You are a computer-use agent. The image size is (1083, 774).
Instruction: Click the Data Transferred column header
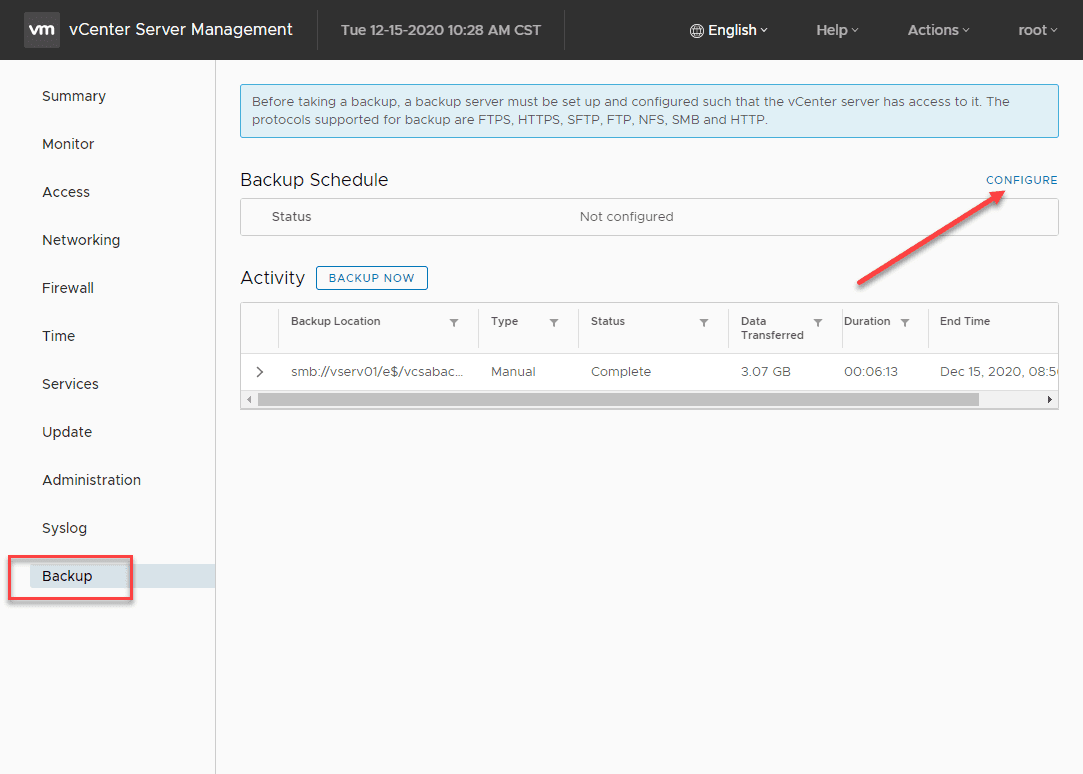pyautogui.click(x=772, y=328)
